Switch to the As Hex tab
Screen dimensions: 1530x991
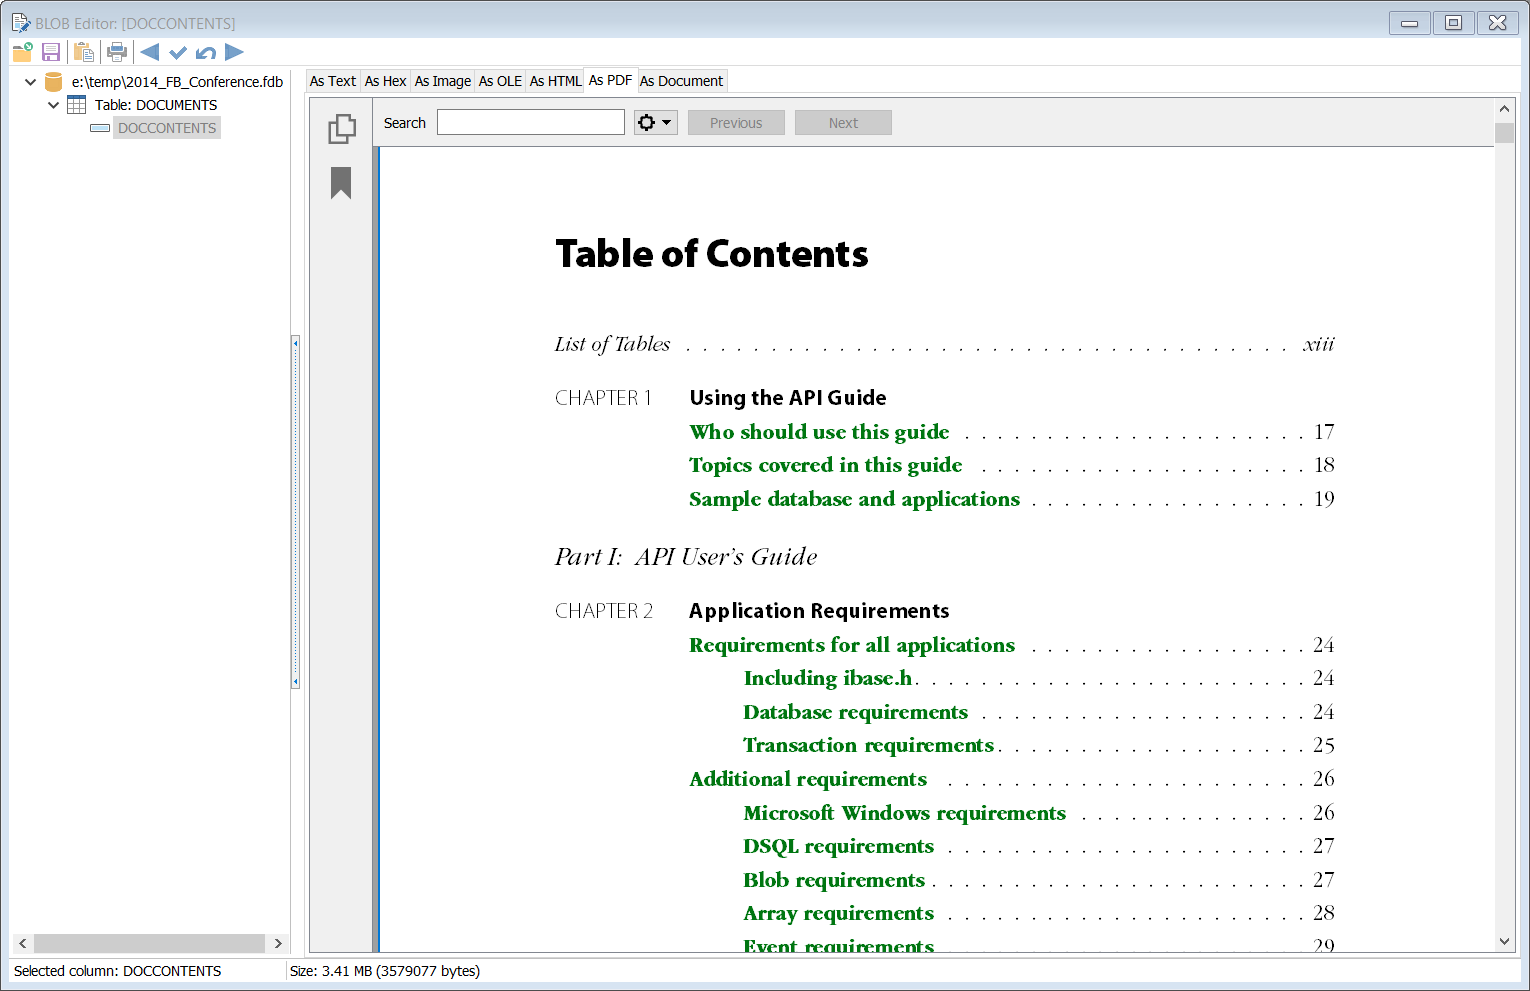(x=385, y=81)
